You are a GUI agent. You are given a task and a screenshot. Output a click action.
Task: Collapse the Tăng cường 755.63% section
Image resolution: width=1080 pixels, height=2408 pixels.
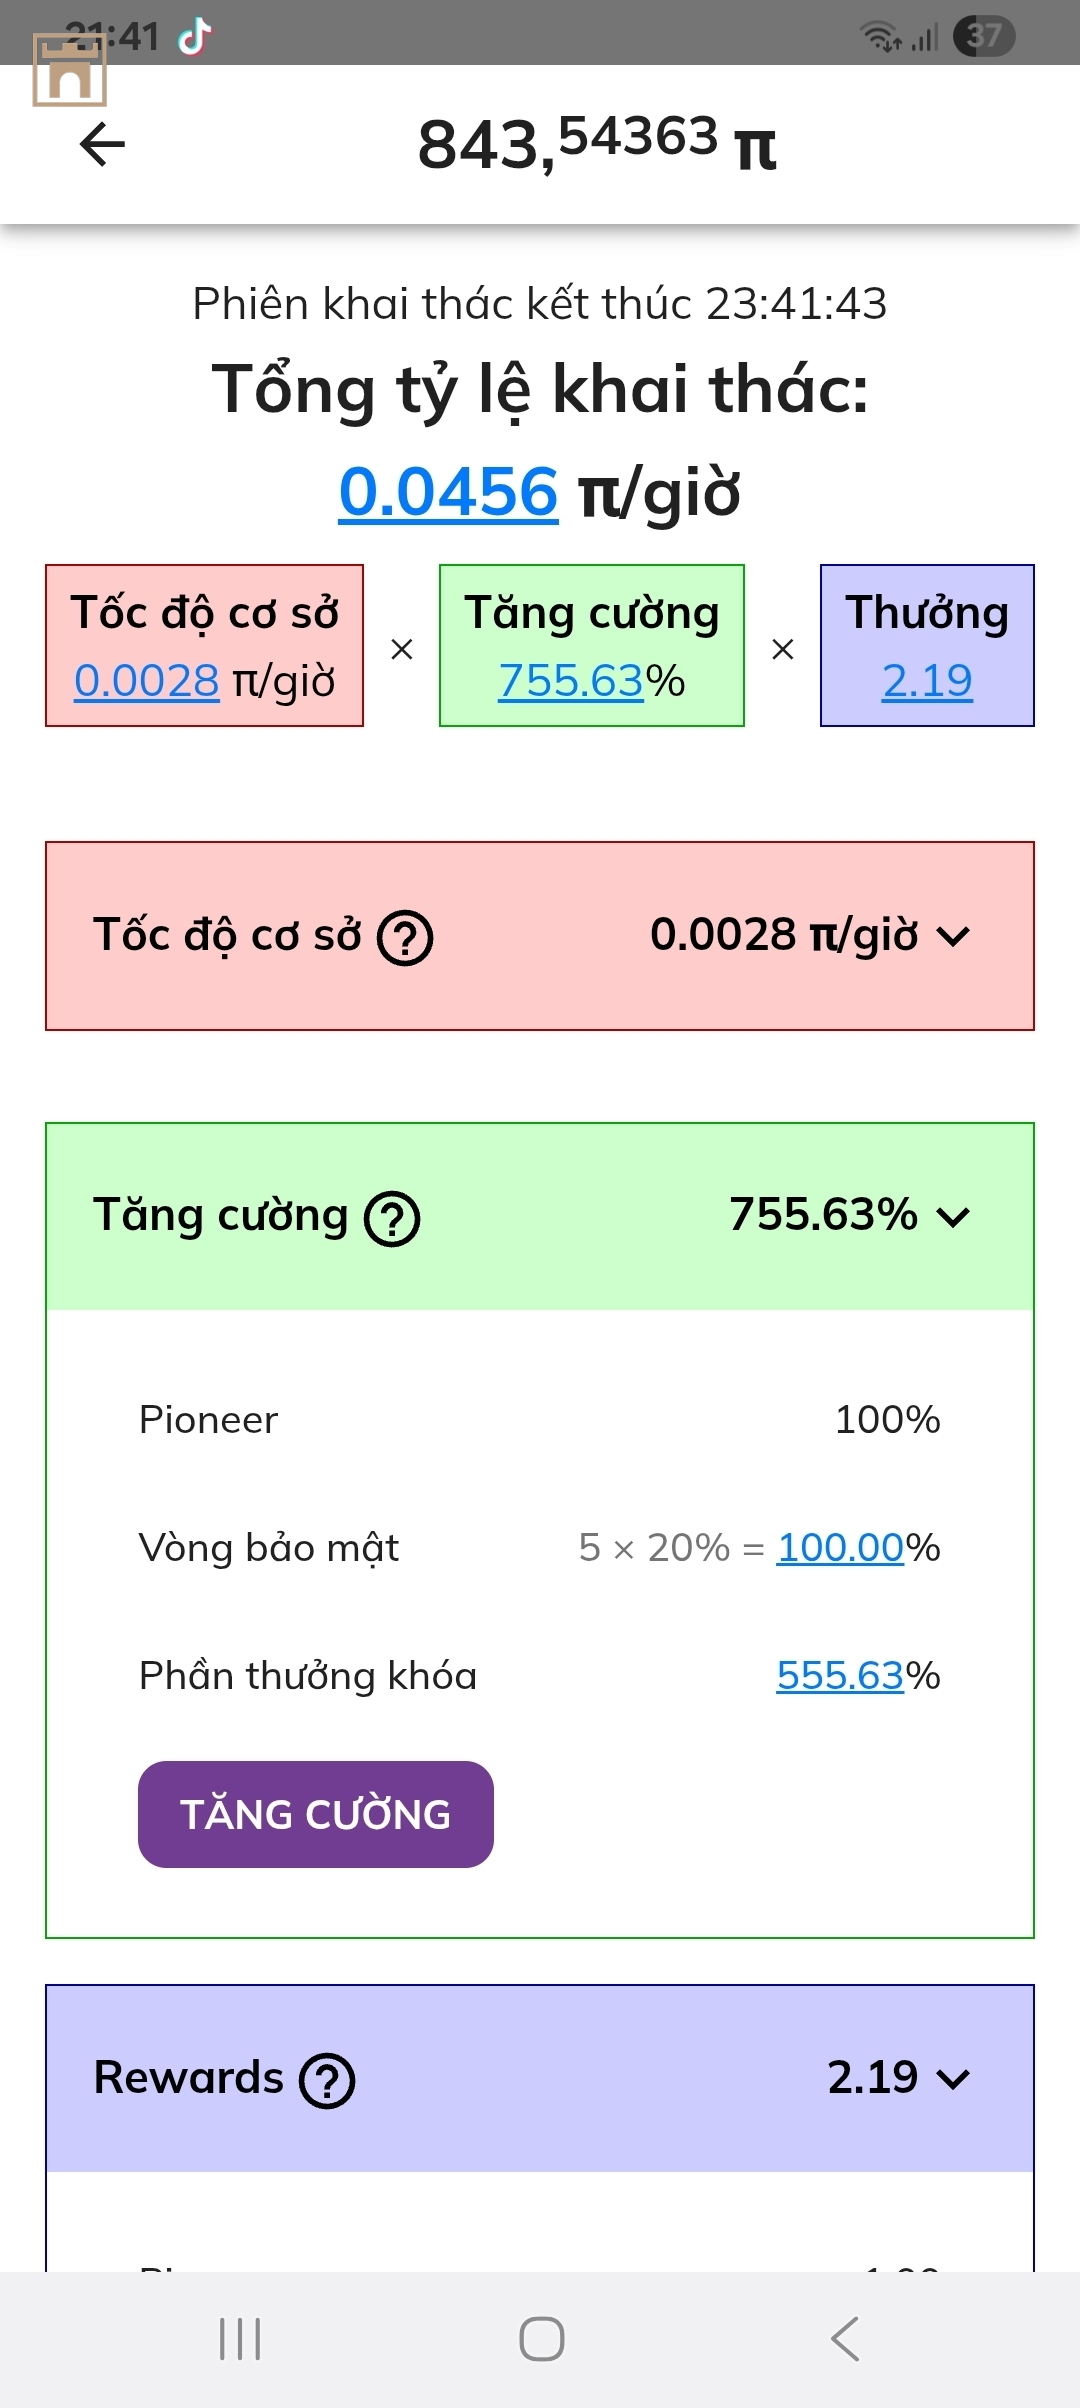(x=953, y=1217)
